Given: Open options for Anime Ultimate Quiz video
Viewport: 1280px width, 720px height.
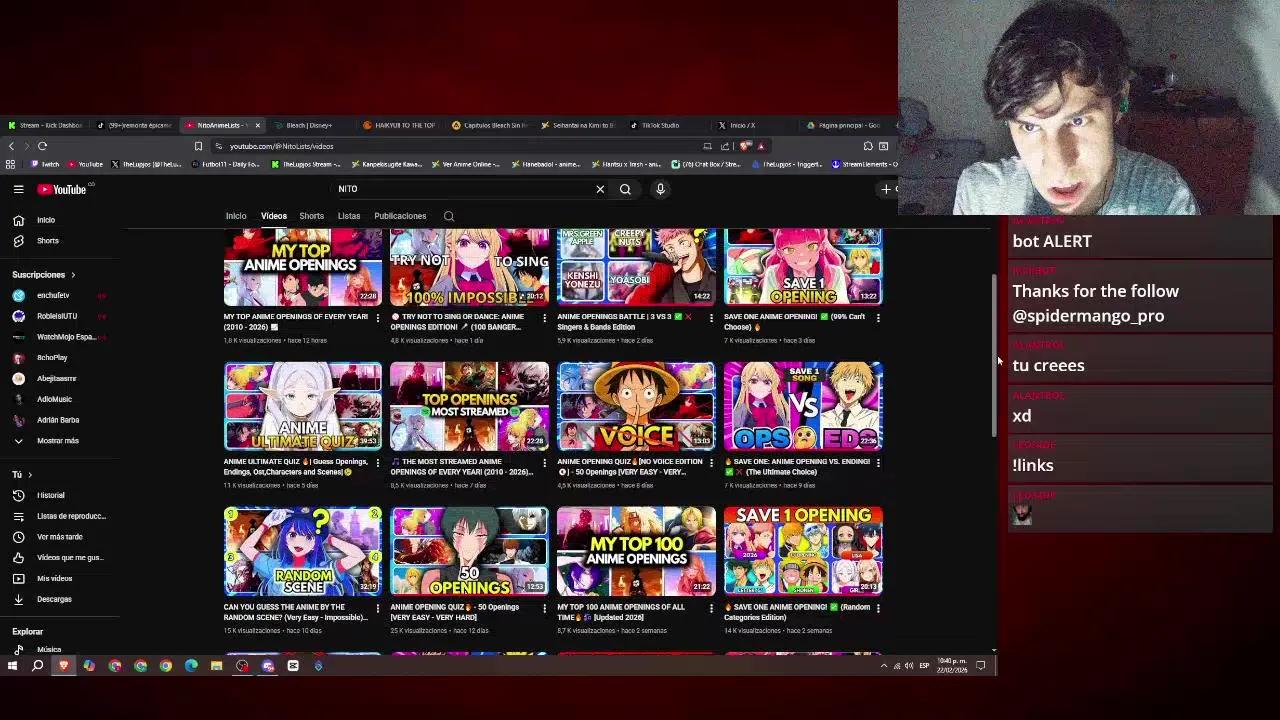Looking at the screenshot, I should [x=377, y=463].
